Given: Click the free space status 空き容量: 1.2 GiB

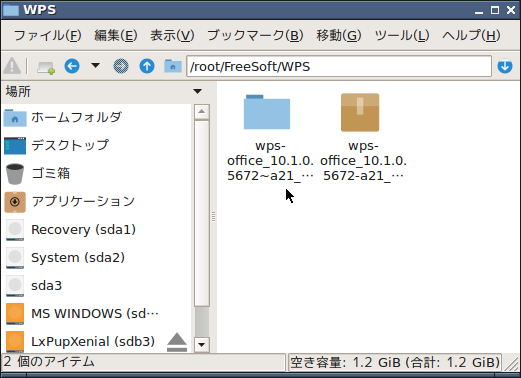Looking at the screenshot, I should (x=395, y=363).
